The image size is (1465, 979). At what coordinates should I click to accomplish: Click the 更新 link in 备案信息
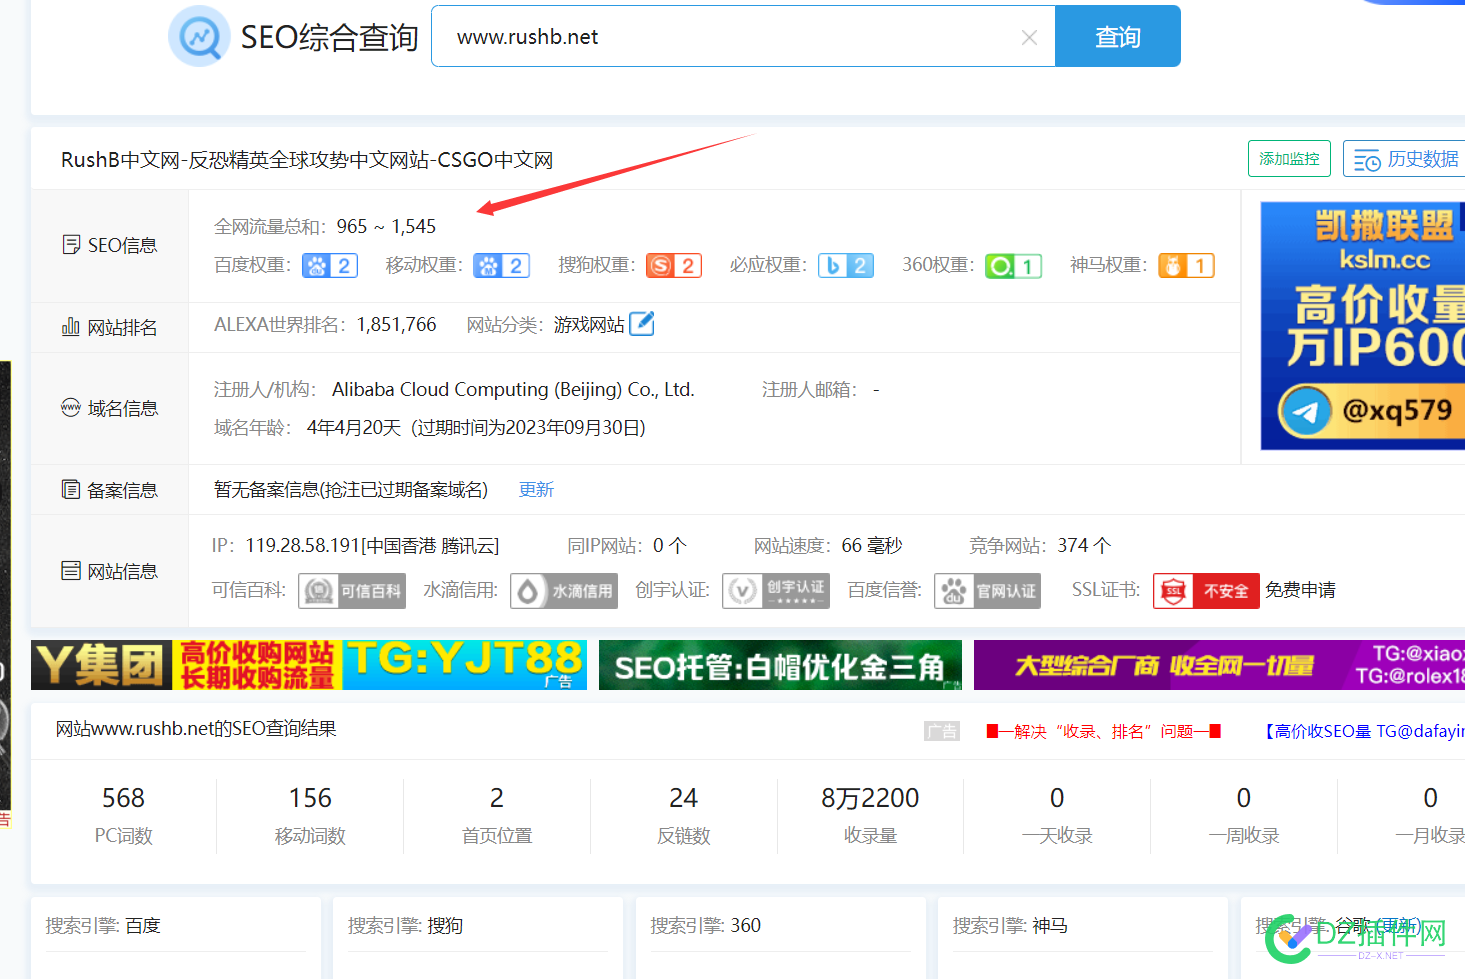point(536,490)
